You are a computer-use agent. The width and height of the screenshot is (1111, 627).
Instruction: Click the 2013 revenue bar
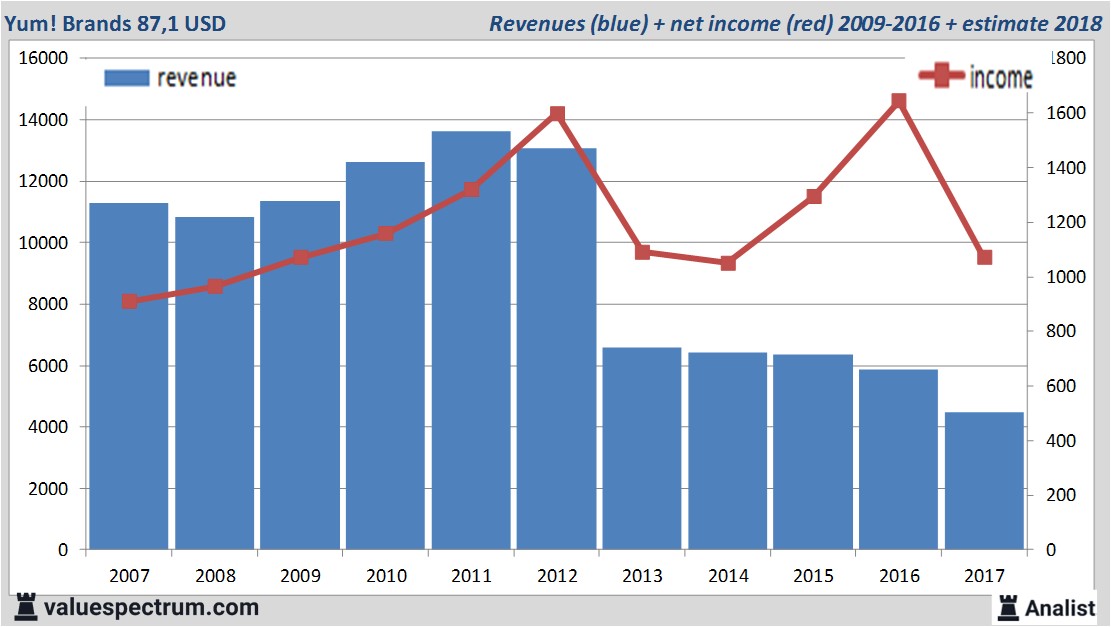pyautogui.click(x=642, y=448)
